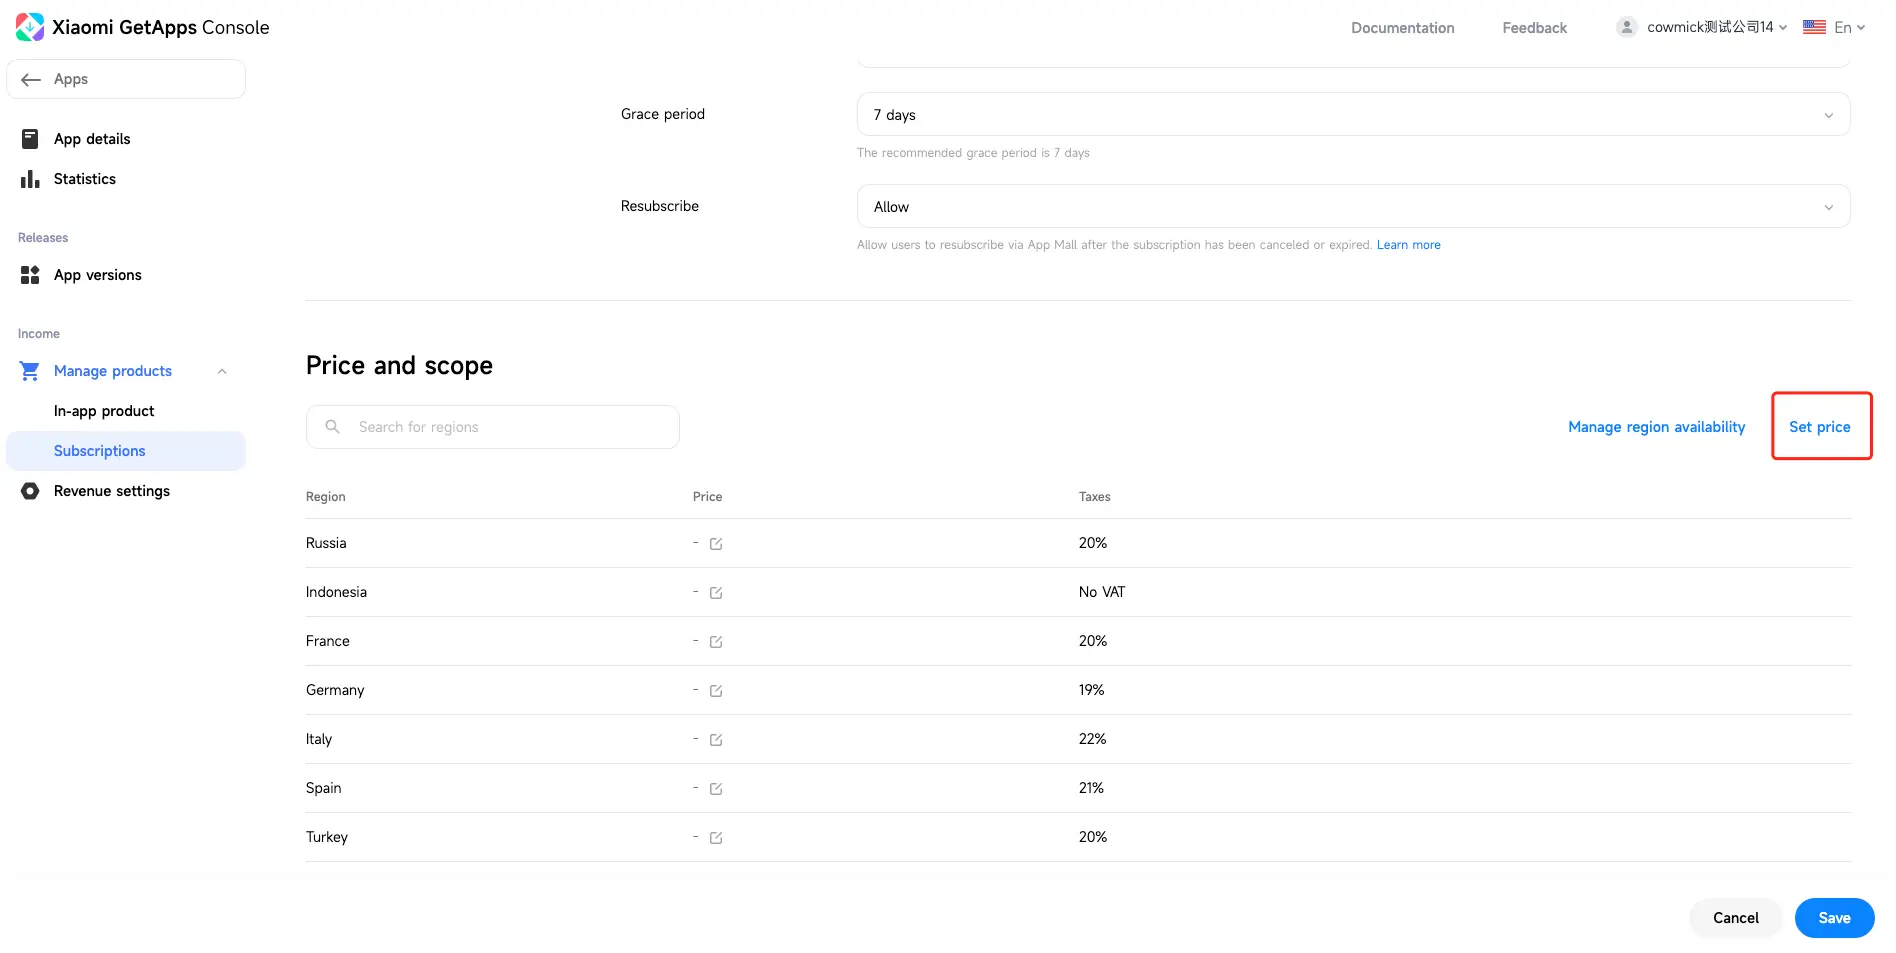Open the Grace period dropdown

[x=1353, y=115]
